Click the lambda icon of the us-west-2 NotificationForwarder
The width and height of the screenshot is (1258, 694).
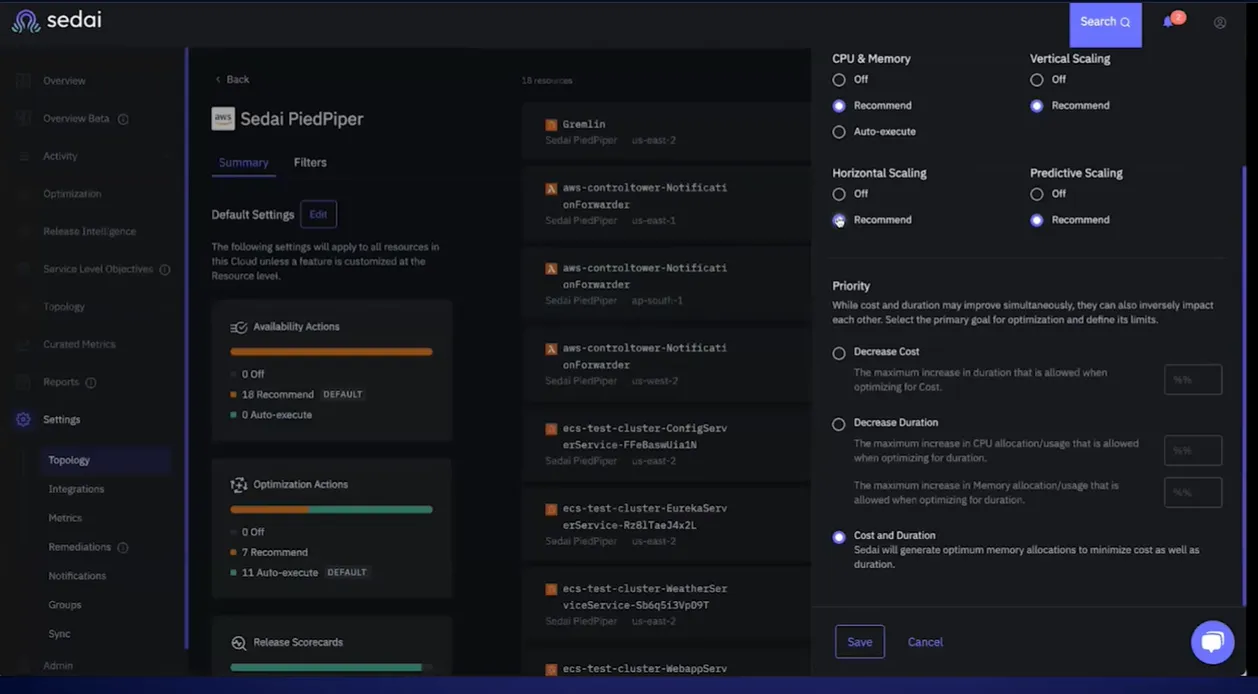click(x=551, y=349)
